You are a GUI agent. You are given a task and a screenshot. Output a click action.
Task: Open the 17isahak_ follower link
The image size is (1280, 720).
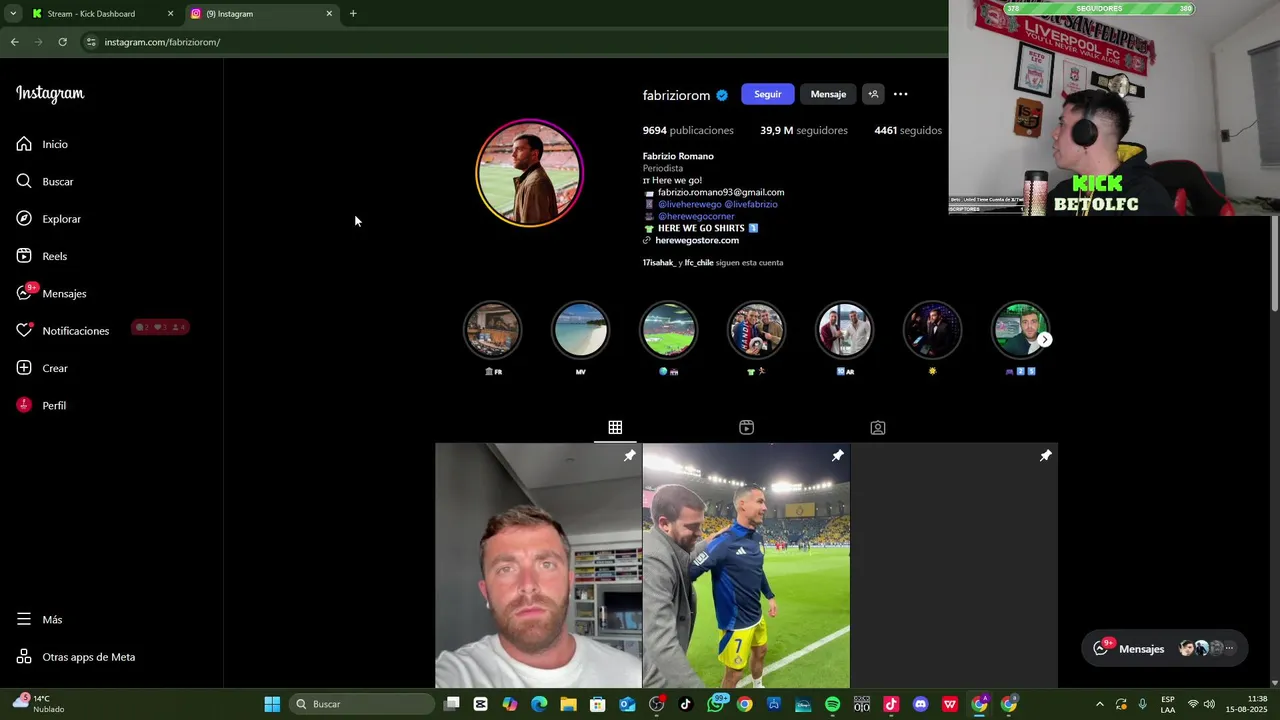point(659,263)
